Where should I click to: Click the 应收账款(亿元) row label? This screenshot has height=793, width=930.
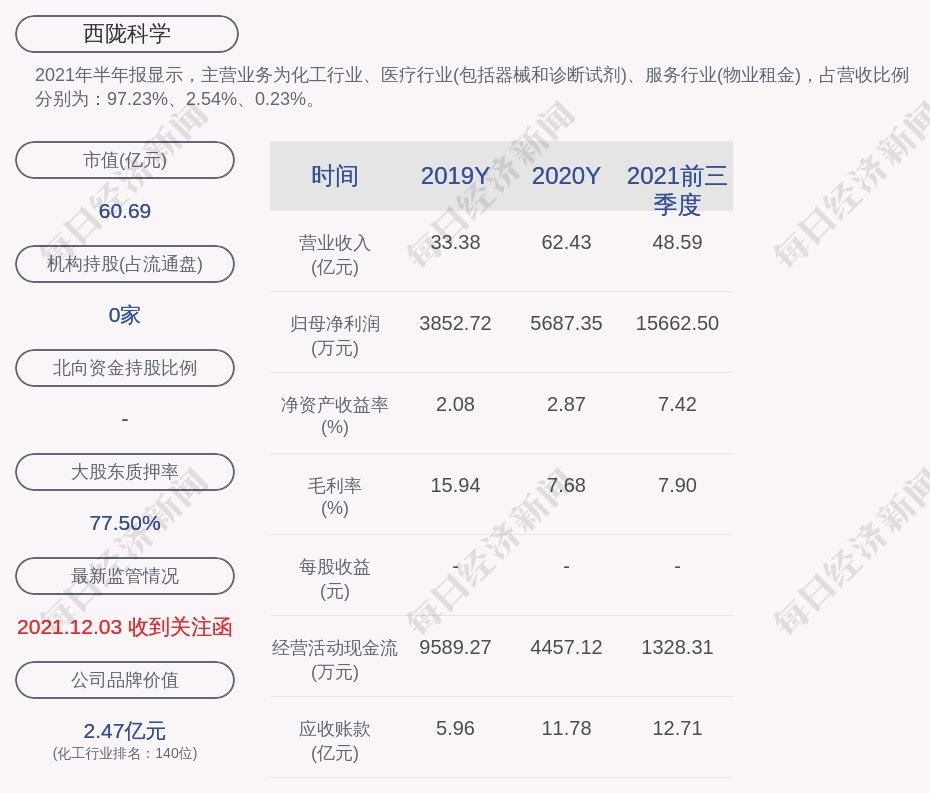click(335, 741)
